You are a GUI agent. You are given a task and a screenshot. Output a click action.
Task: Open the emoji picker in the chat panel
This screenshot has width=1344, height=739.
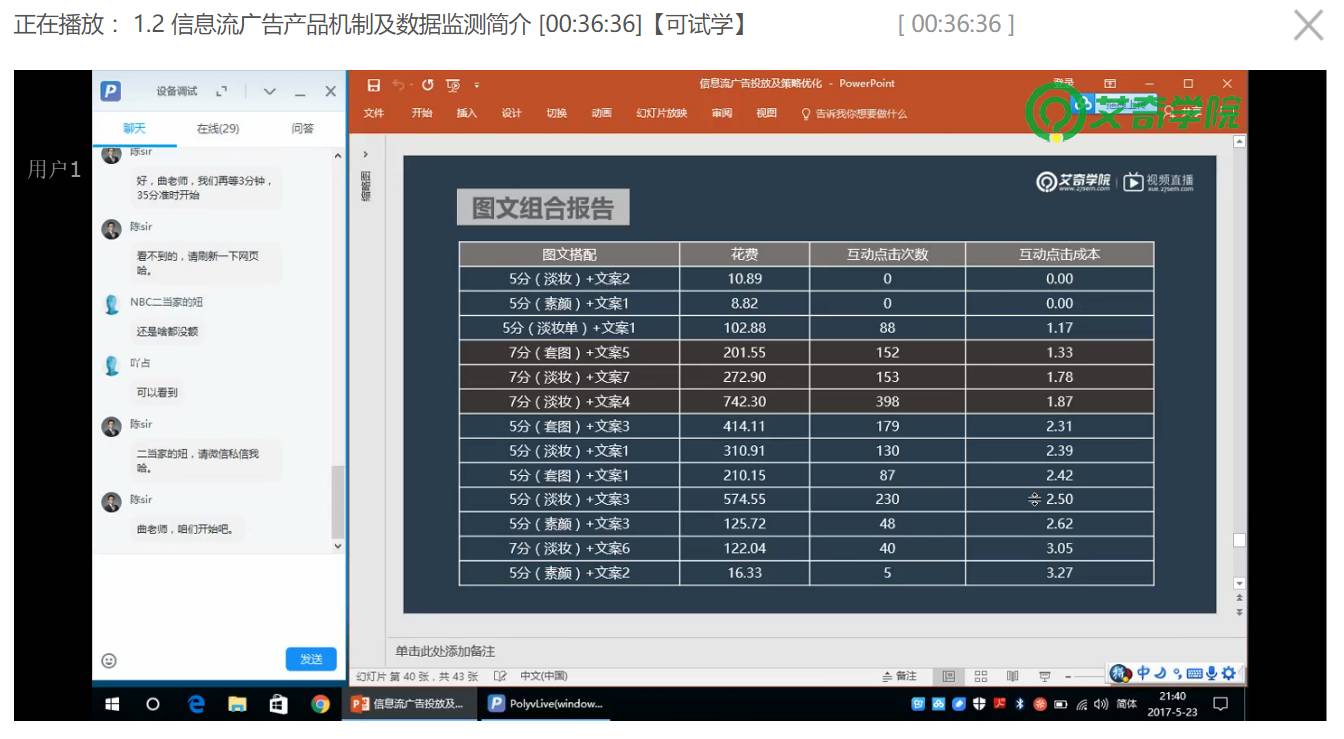(109, 660)
